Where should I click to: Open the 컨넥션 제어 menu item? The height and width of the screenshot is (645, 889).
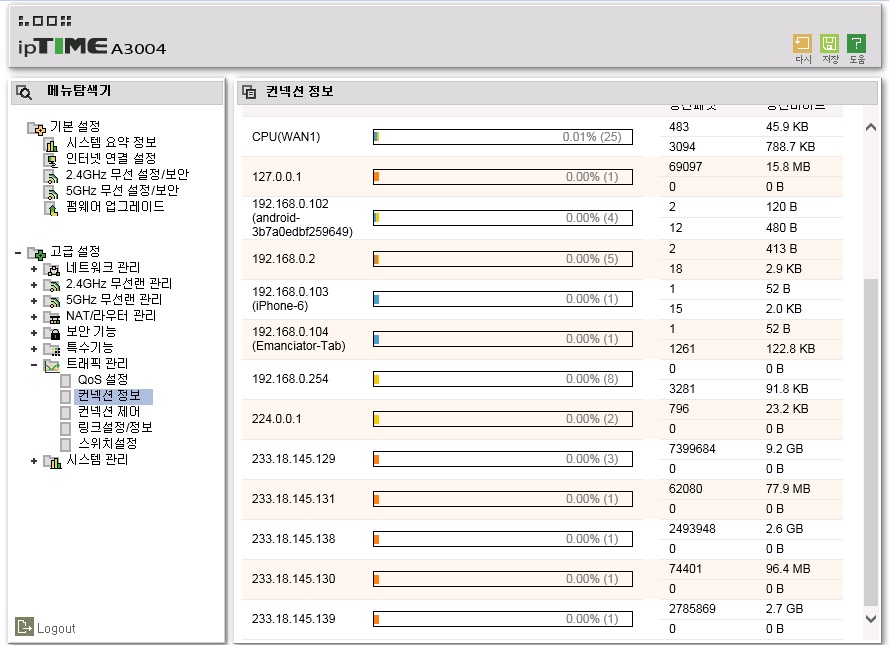coord(109,411)
